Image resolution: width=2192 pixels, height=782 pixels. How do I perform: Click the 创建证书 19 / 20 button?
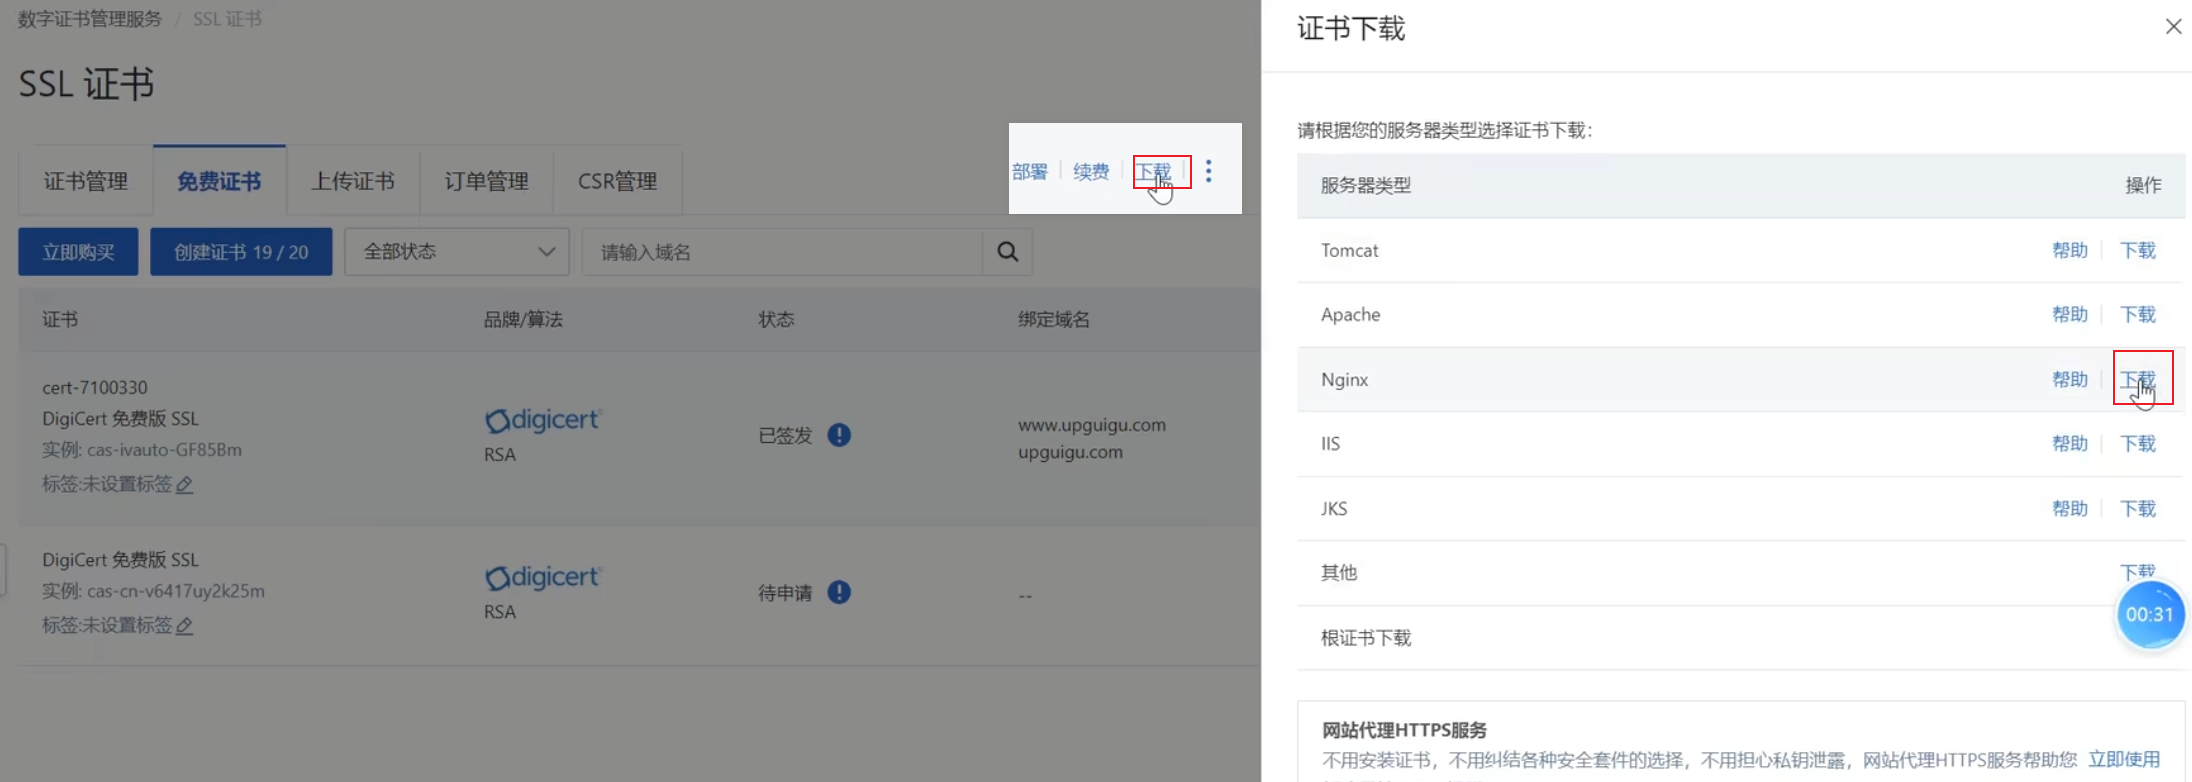coord(241,252)
